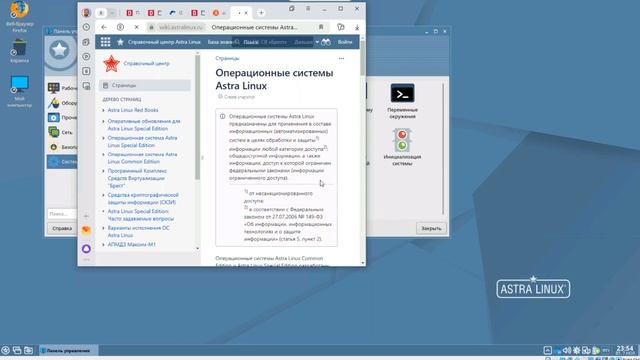Open the browser extensions/feedback icon near bookmark
The width and height of the screenshot is (640, 360).
click(341, 27)
